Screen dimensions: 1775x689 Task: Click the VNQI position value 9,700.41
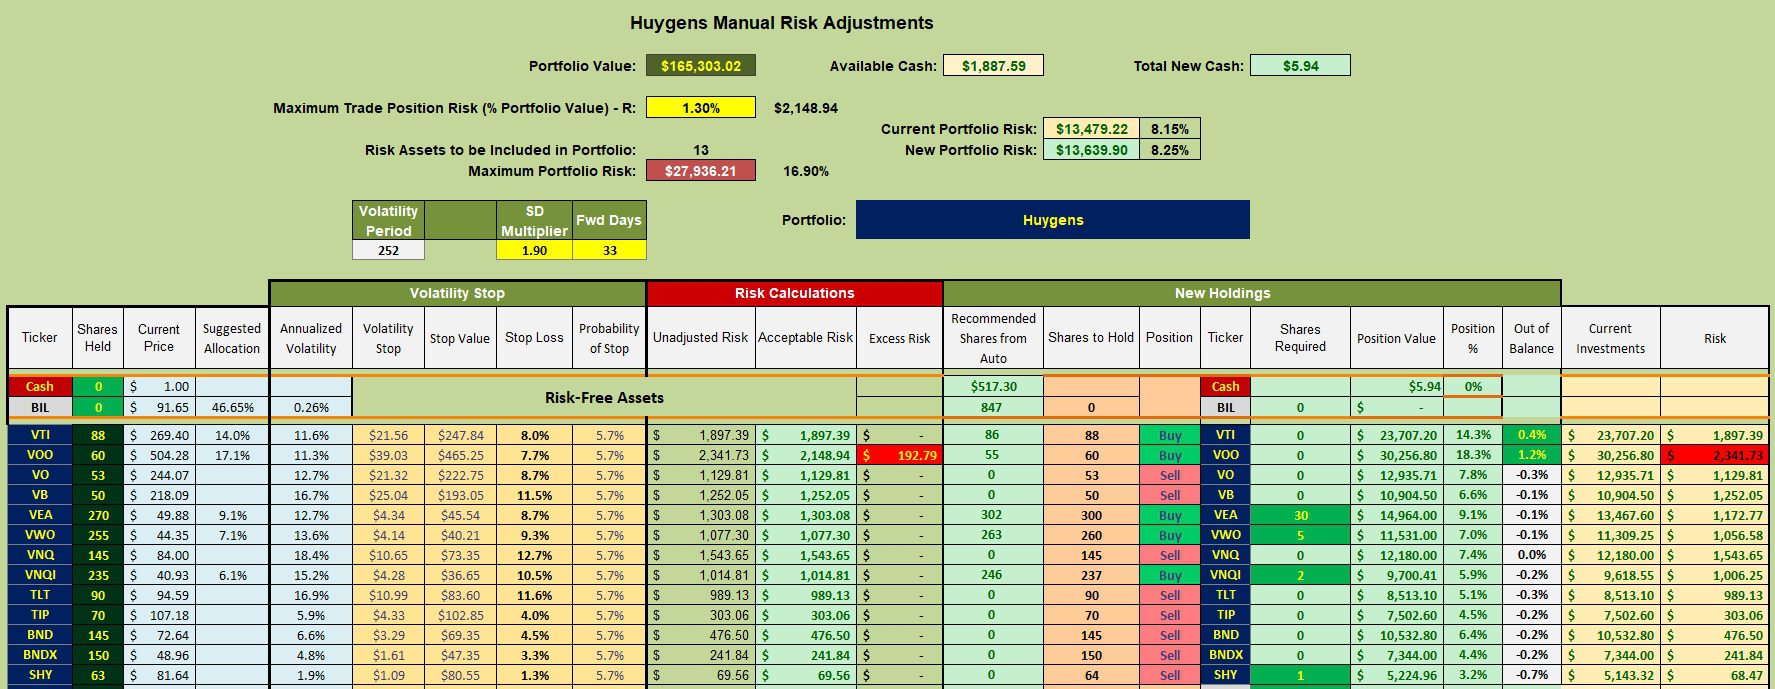point(1396,575)
